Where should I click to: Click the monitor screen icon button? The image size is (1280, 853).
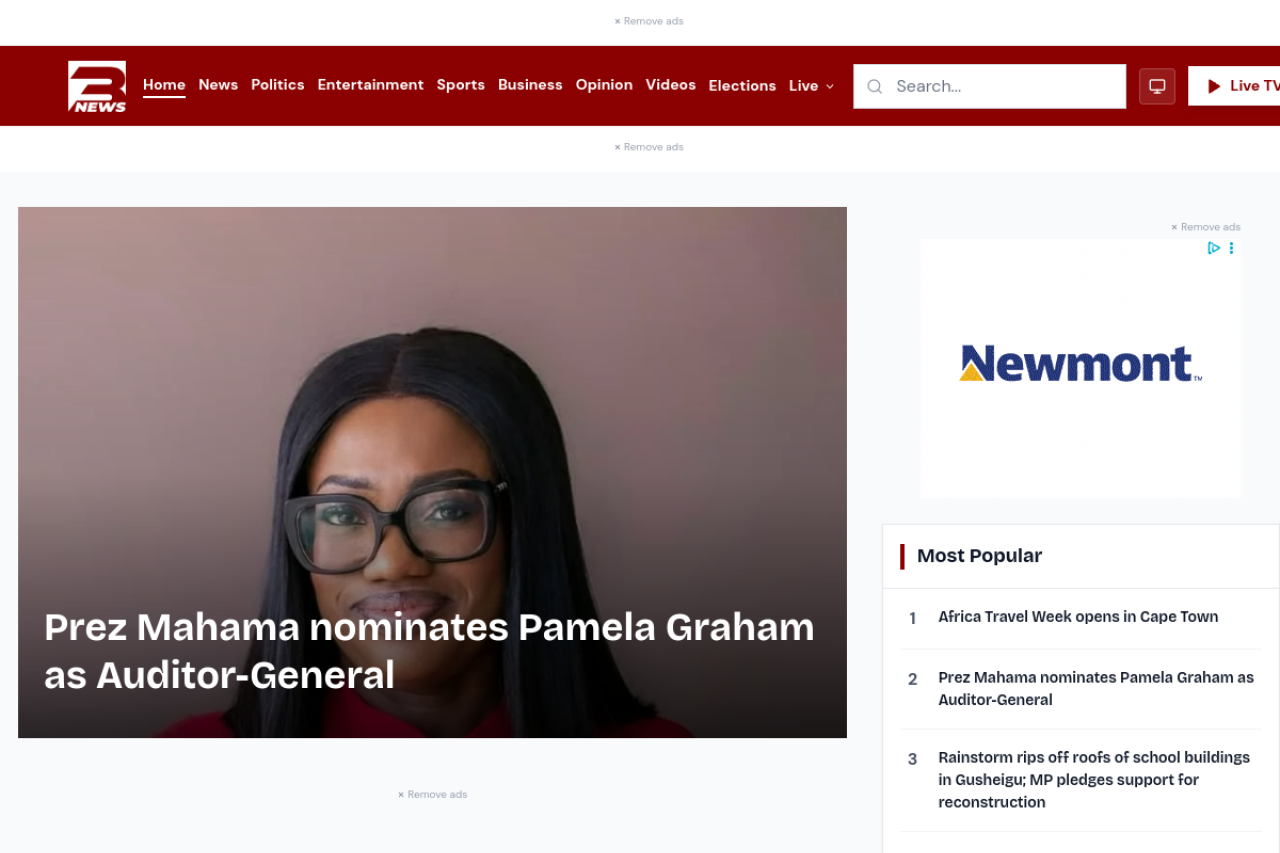(1157, 86)
